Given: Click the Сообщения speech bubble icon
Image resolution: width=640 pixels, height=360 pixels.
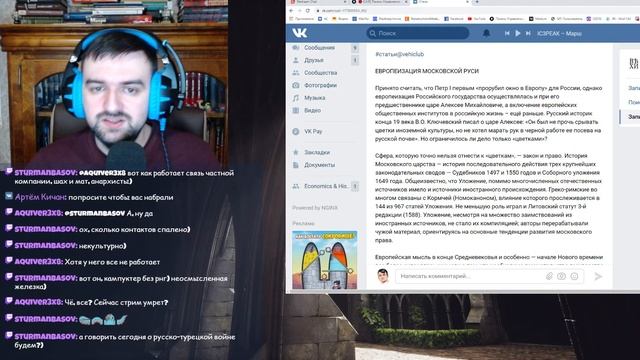Looking at the screenshot, I should coord(296,48).
